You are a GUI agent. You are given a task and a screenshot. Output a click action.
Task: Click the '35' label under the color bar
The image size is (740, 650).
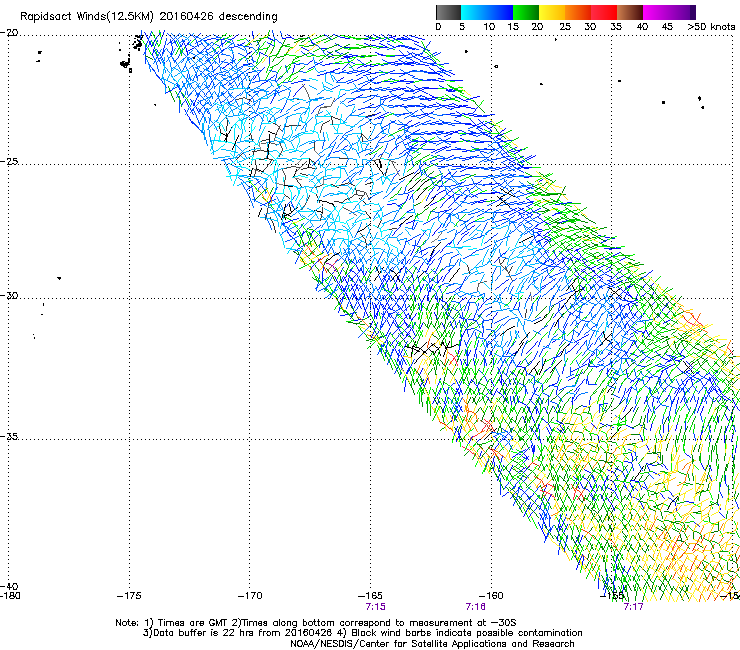tap(616, 27)
